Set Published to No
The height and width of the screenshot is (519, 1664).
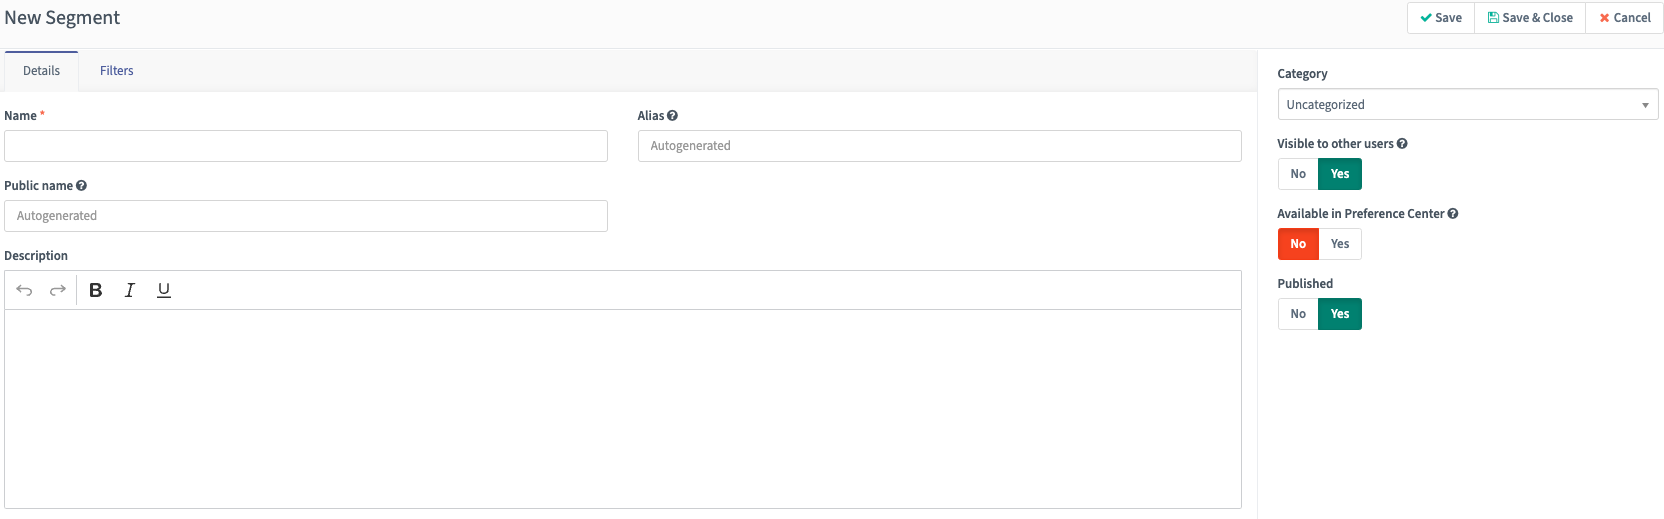point(1298,314)
